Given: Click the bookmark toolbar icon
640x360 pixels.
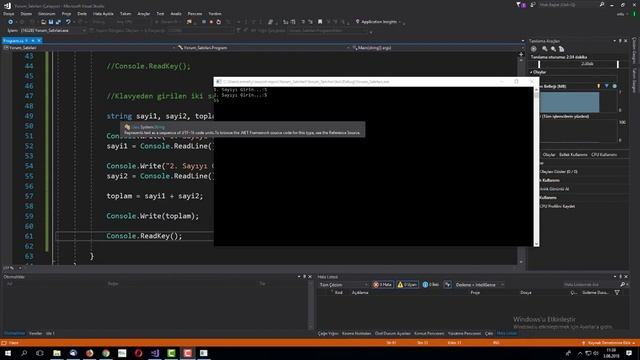Looking at the screenshot, I should point(320,22).
